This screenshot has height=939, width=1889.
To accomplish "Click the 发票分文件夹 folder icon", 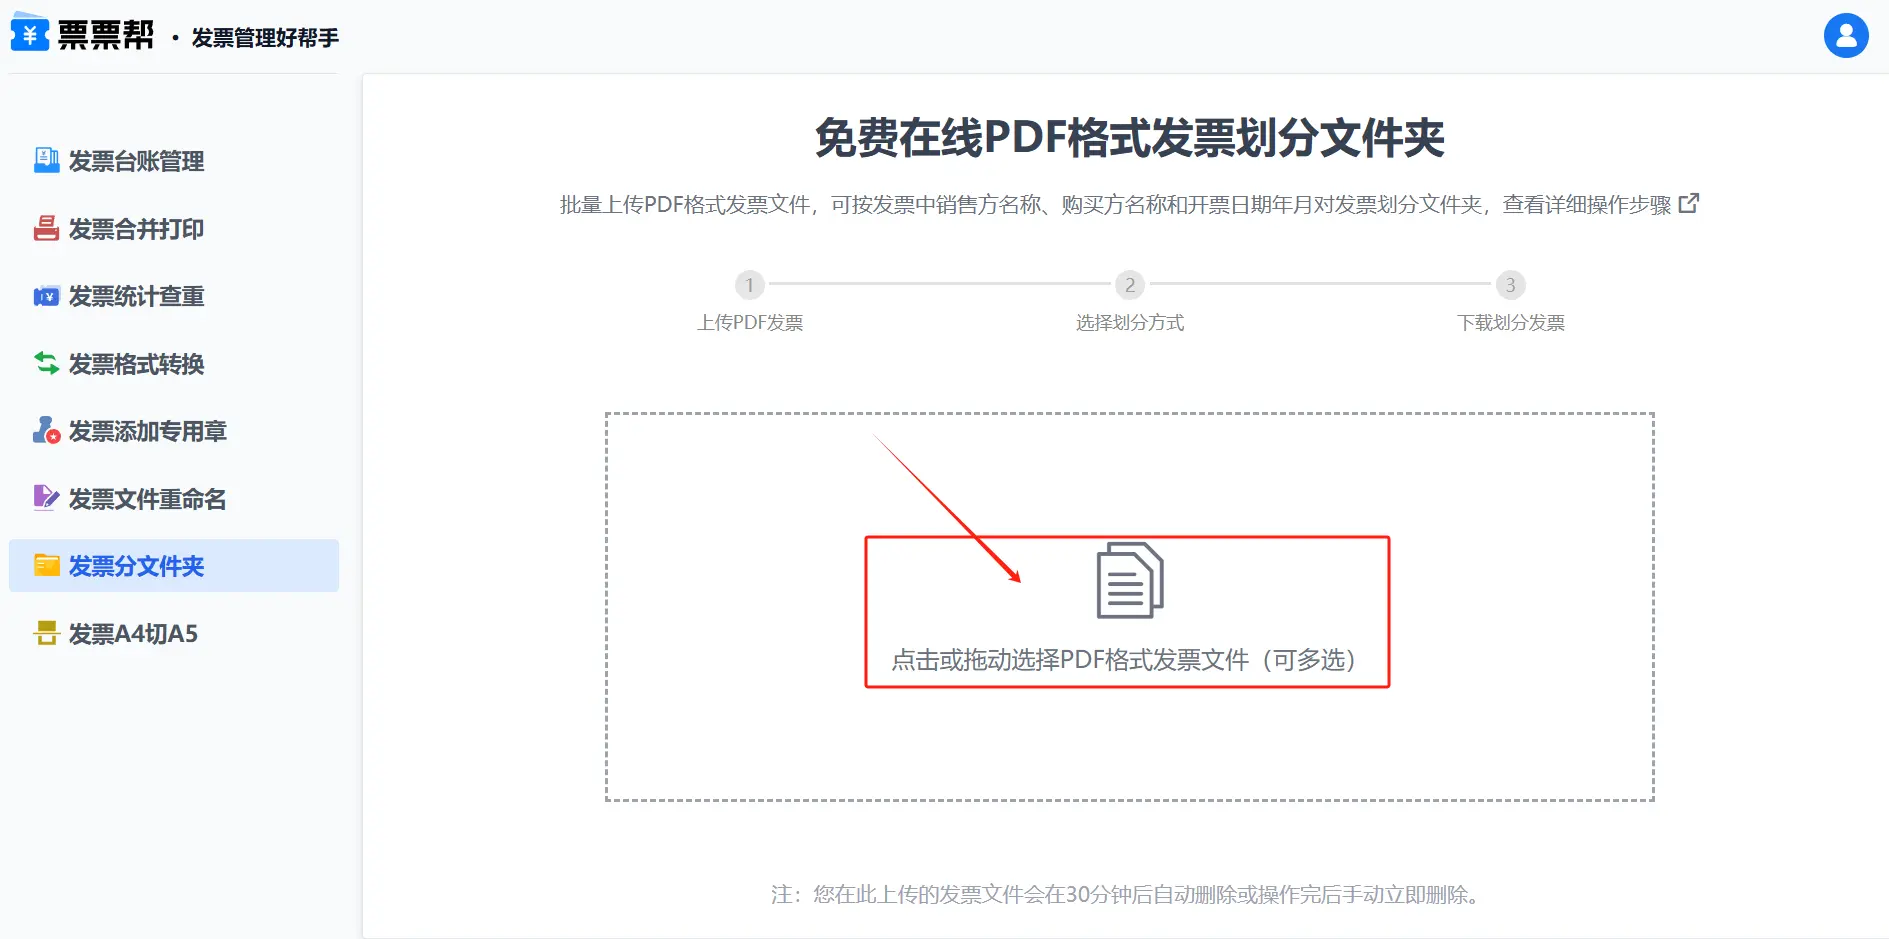I will point(46,565).
